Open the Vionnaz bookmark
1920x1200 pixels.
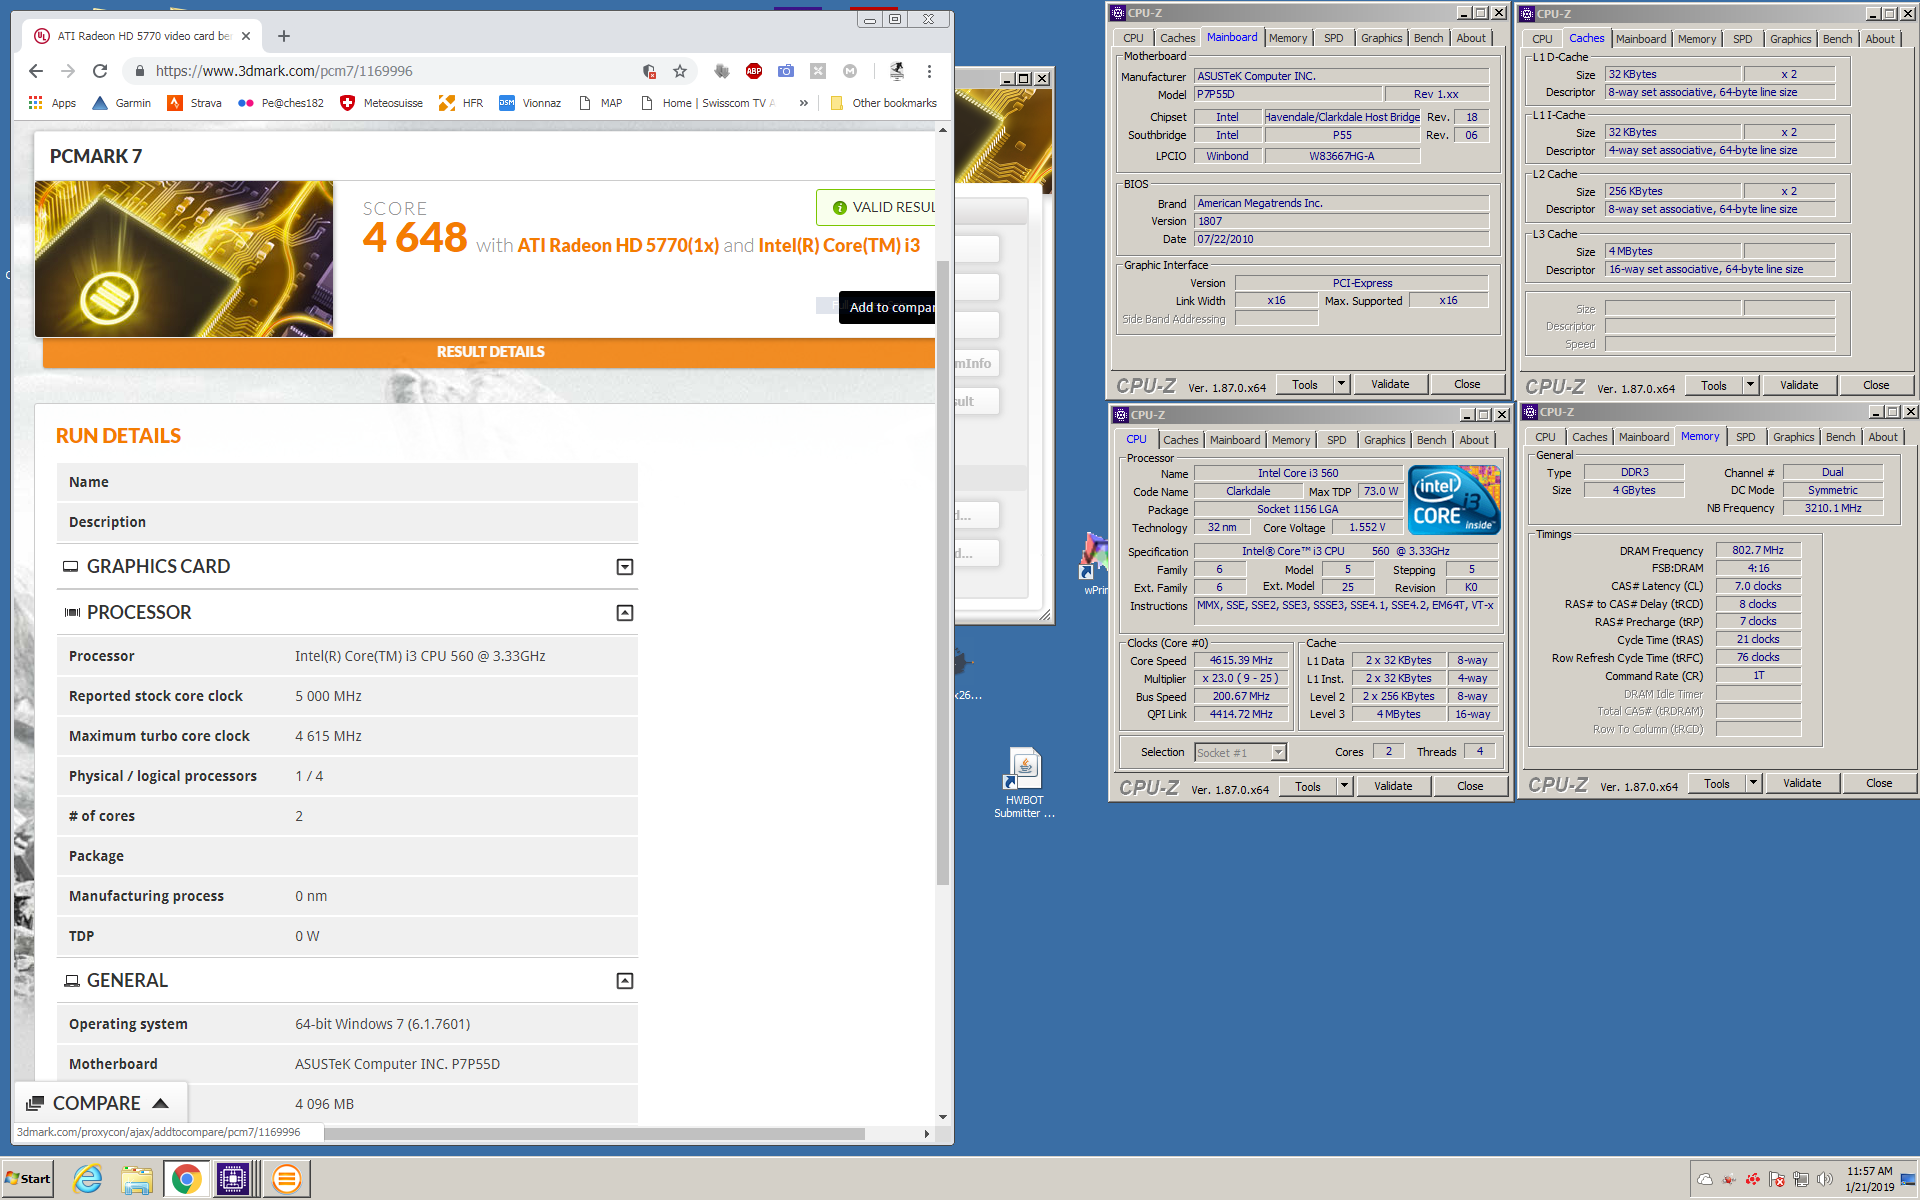pyautogui.click(x=530, y=103)
